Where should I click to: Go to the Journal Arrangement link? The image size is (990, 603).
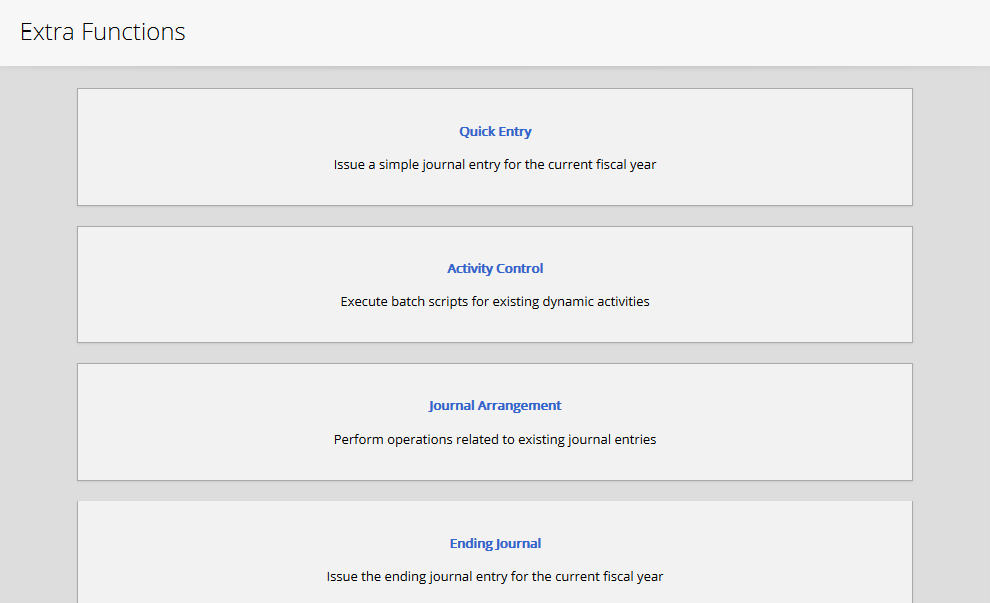pyautogui.click(x=495, y=405)
